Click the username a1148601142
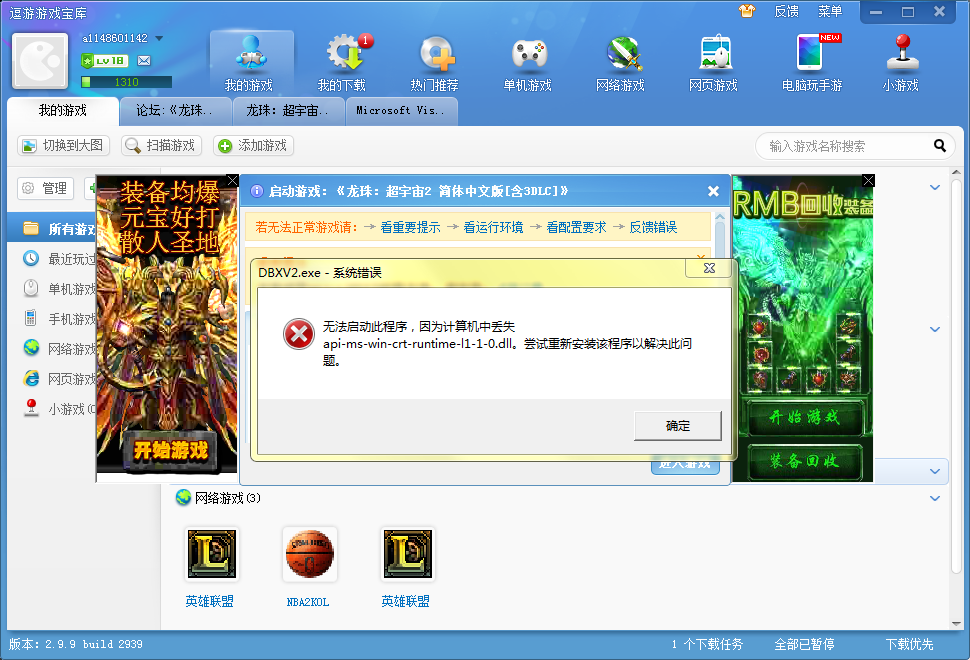This screenshot has width=970, height=660. point(115,38)
